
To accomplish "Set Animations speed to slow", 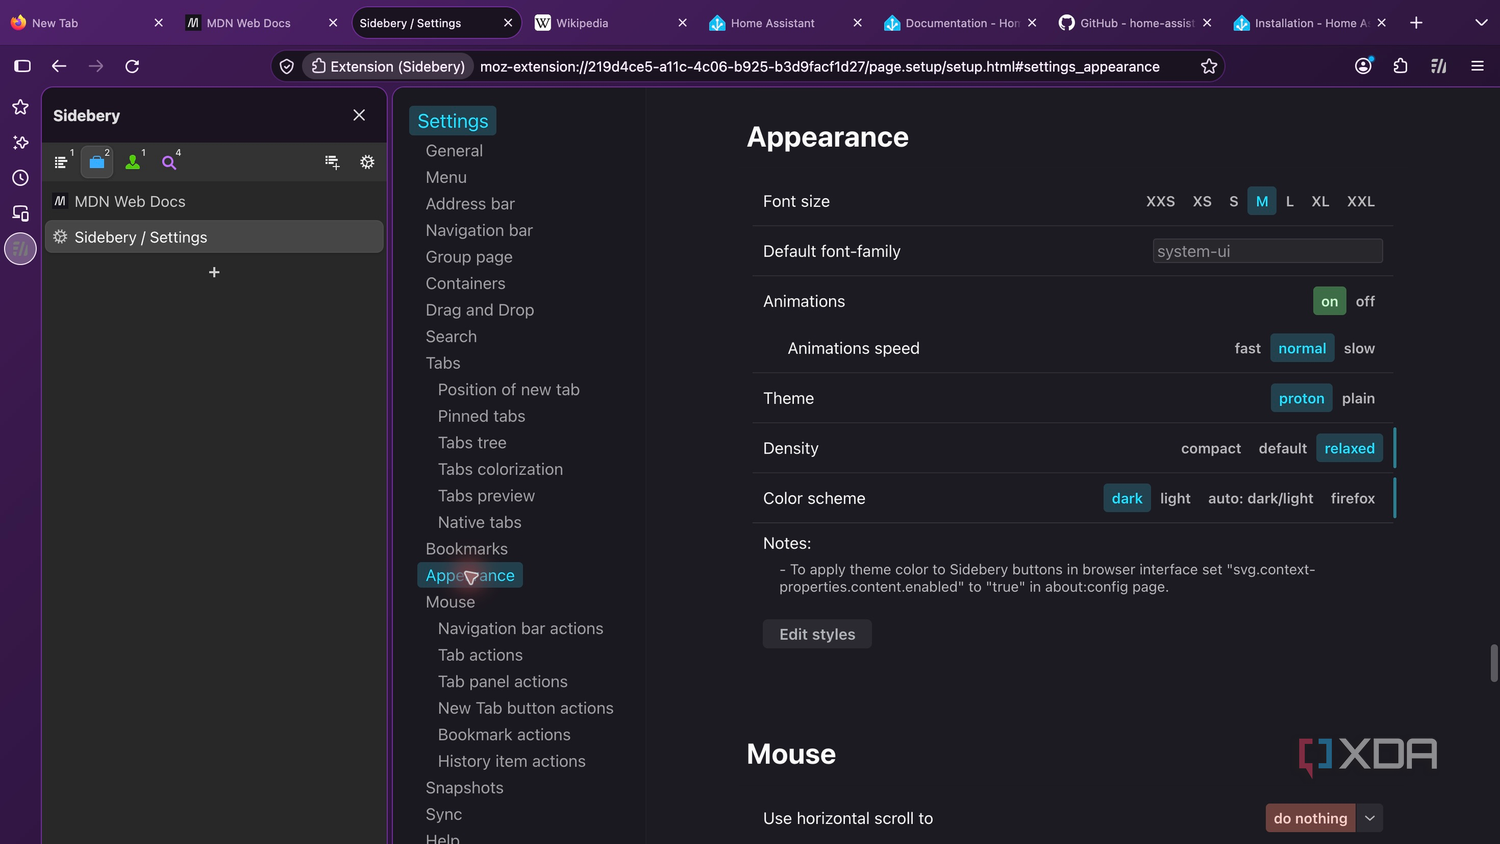I will [x=1359, y=348].
